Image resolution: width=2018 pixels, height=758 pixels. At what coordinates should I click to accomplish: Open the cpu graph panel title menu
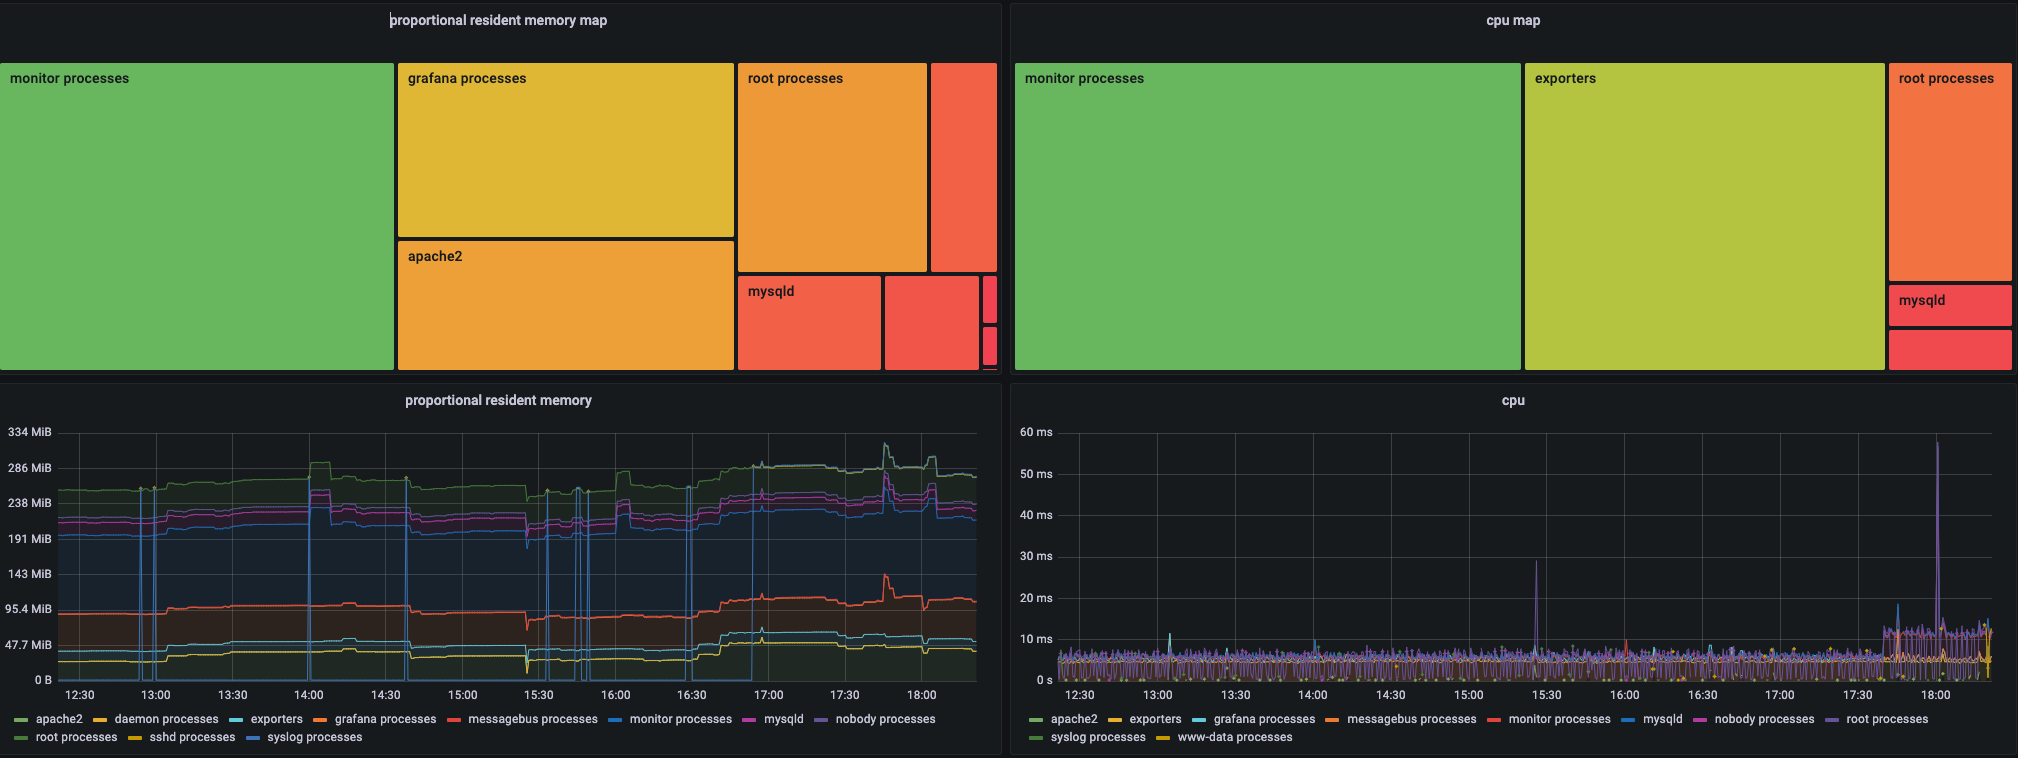[1513, 400]
